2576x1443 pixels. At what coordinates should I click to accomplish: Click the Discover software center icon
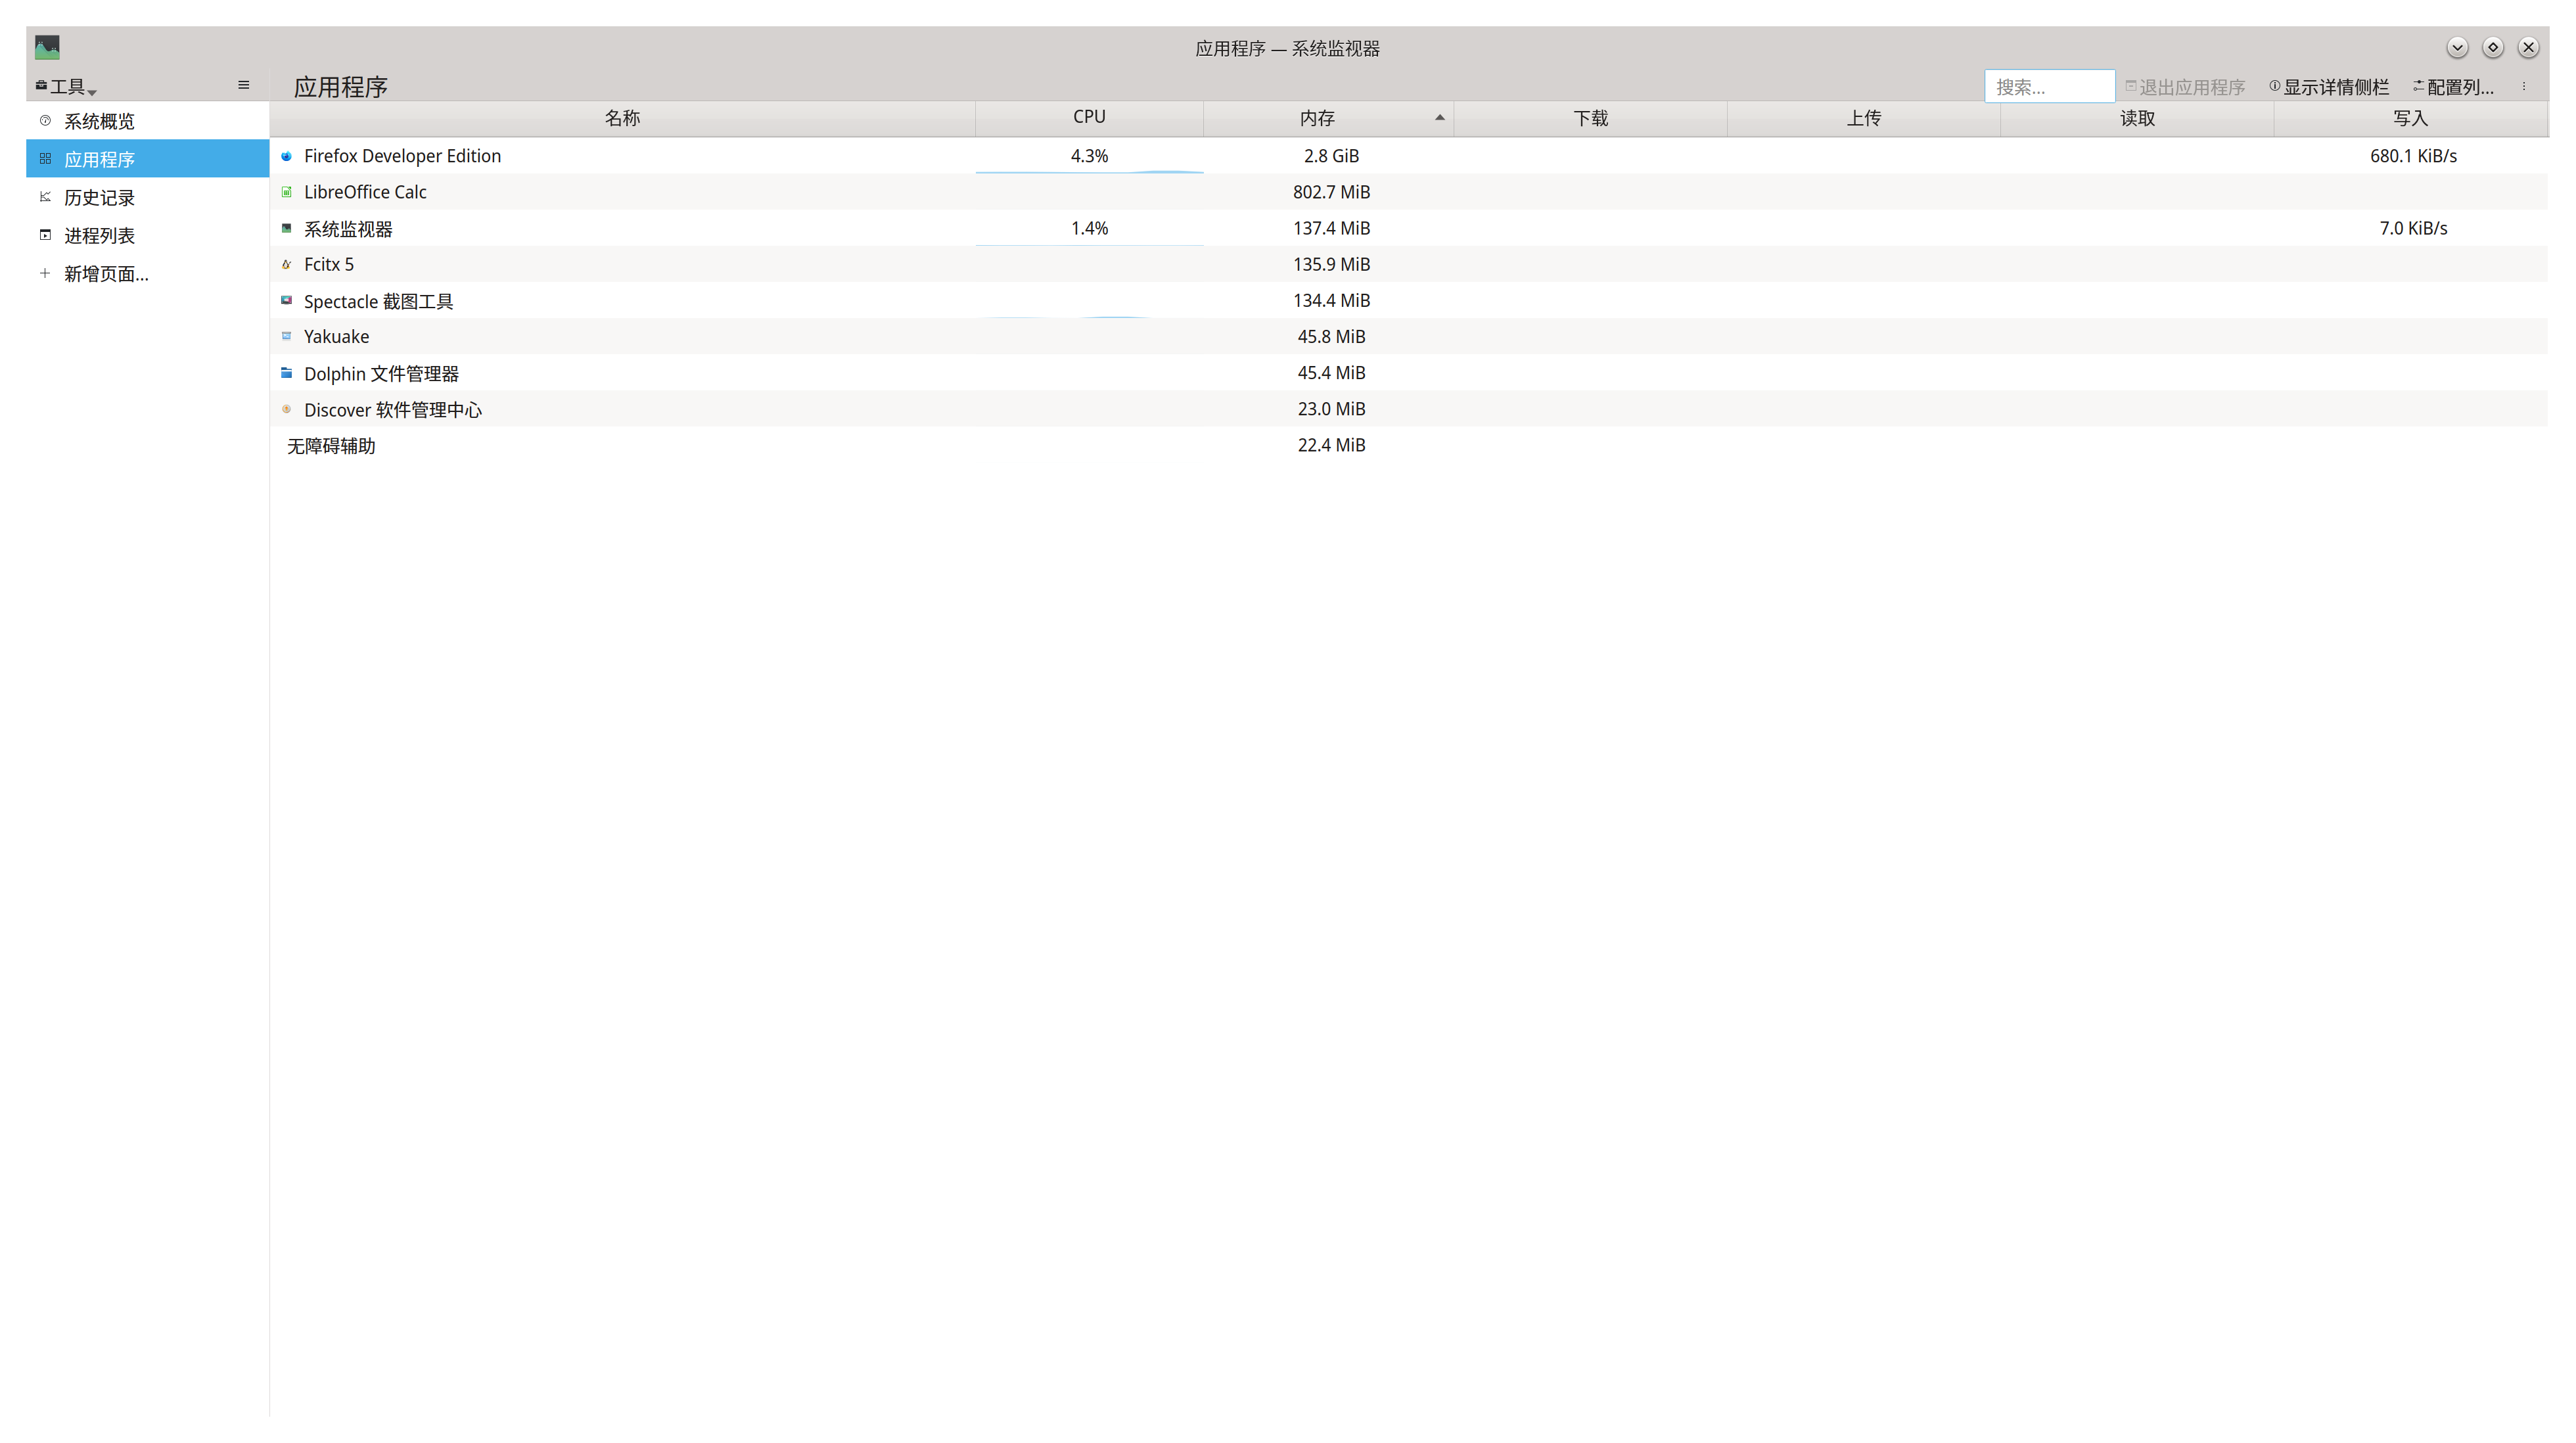click(x=286, y=409)
